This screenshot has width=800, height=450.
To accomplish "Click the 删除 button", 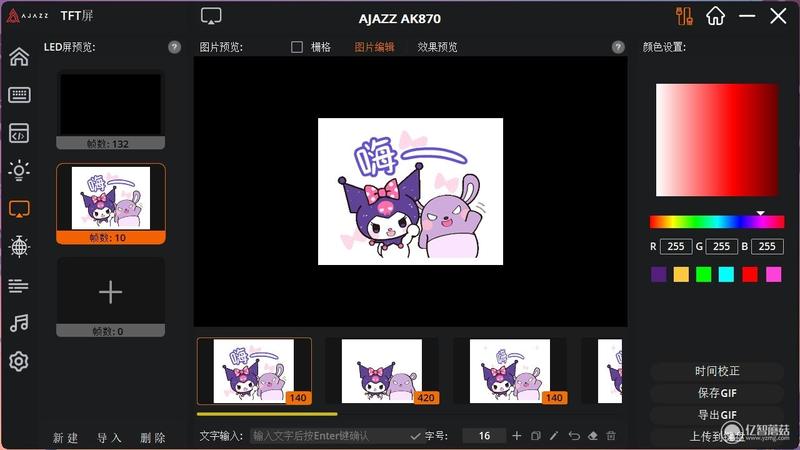I will pos(153,438).
